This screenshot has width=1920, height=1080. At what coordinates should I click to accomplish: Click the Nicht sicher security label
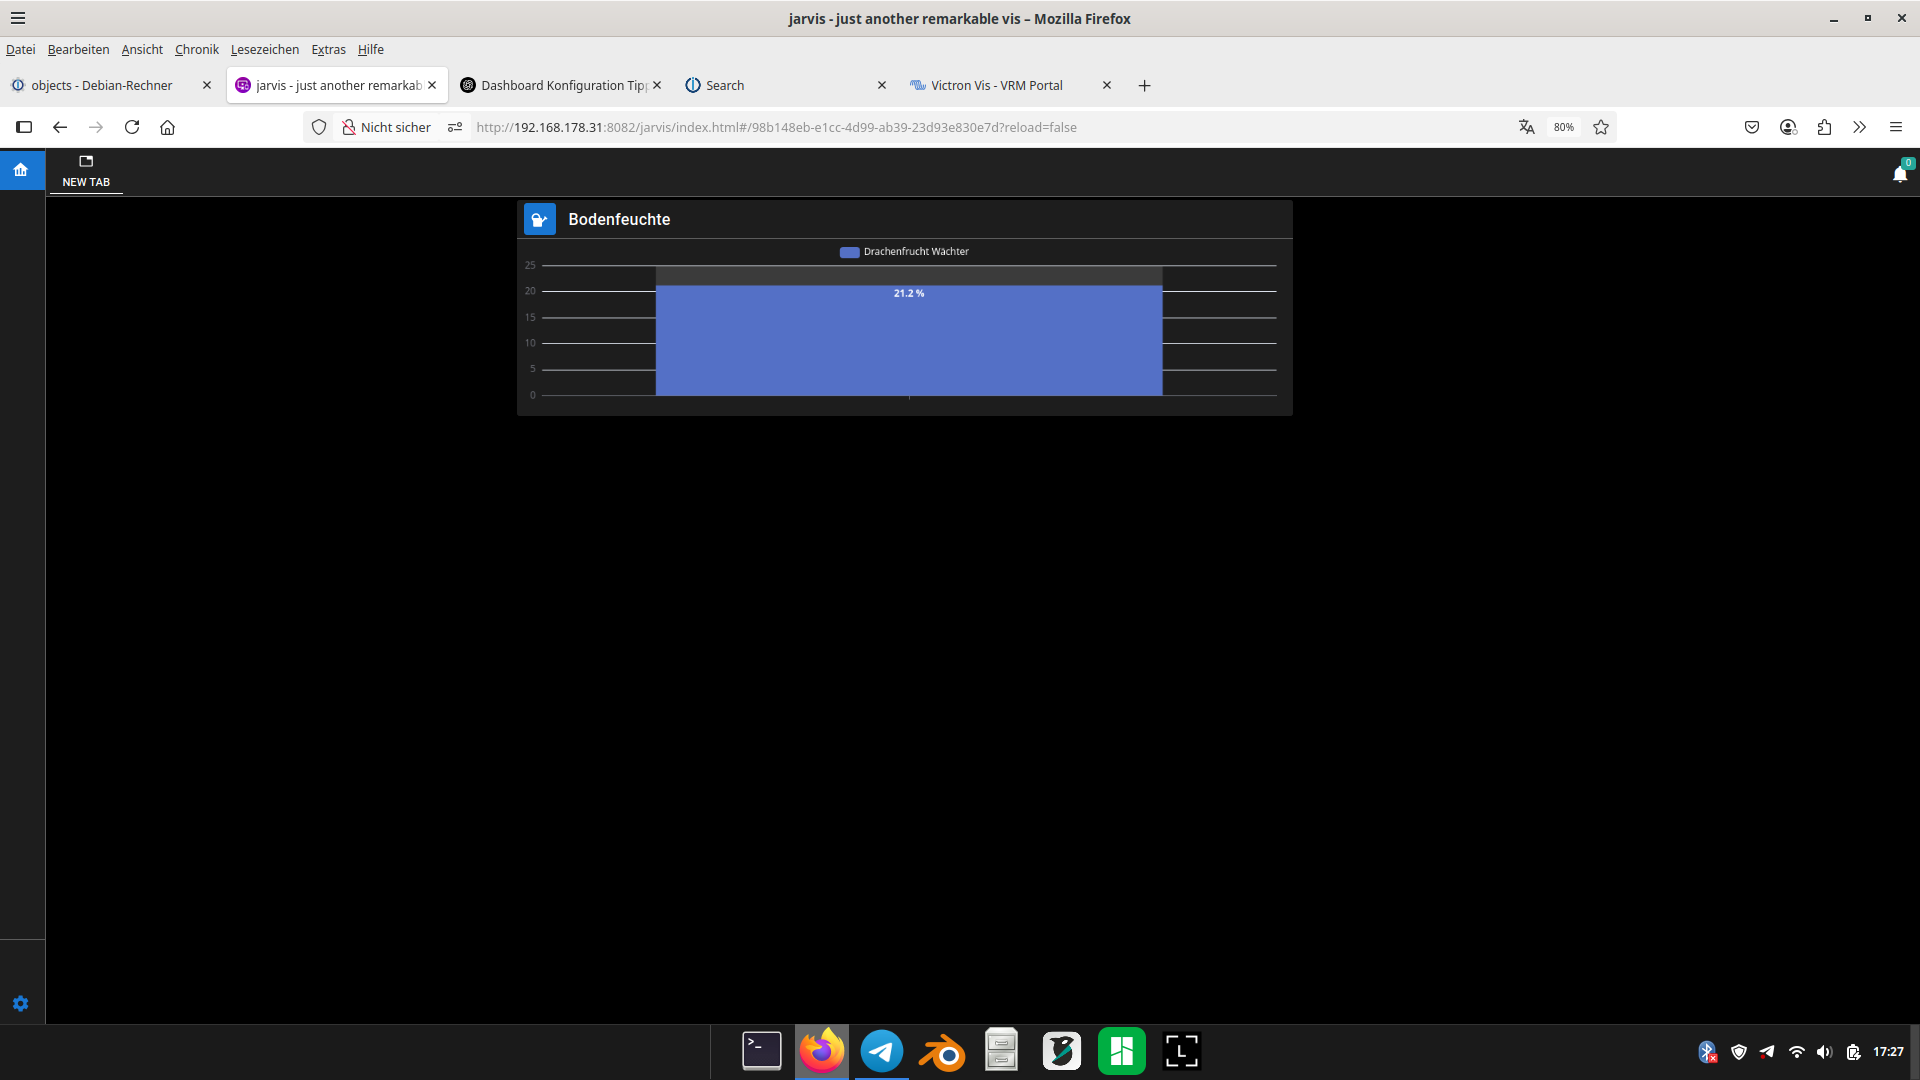pos(395,127)
